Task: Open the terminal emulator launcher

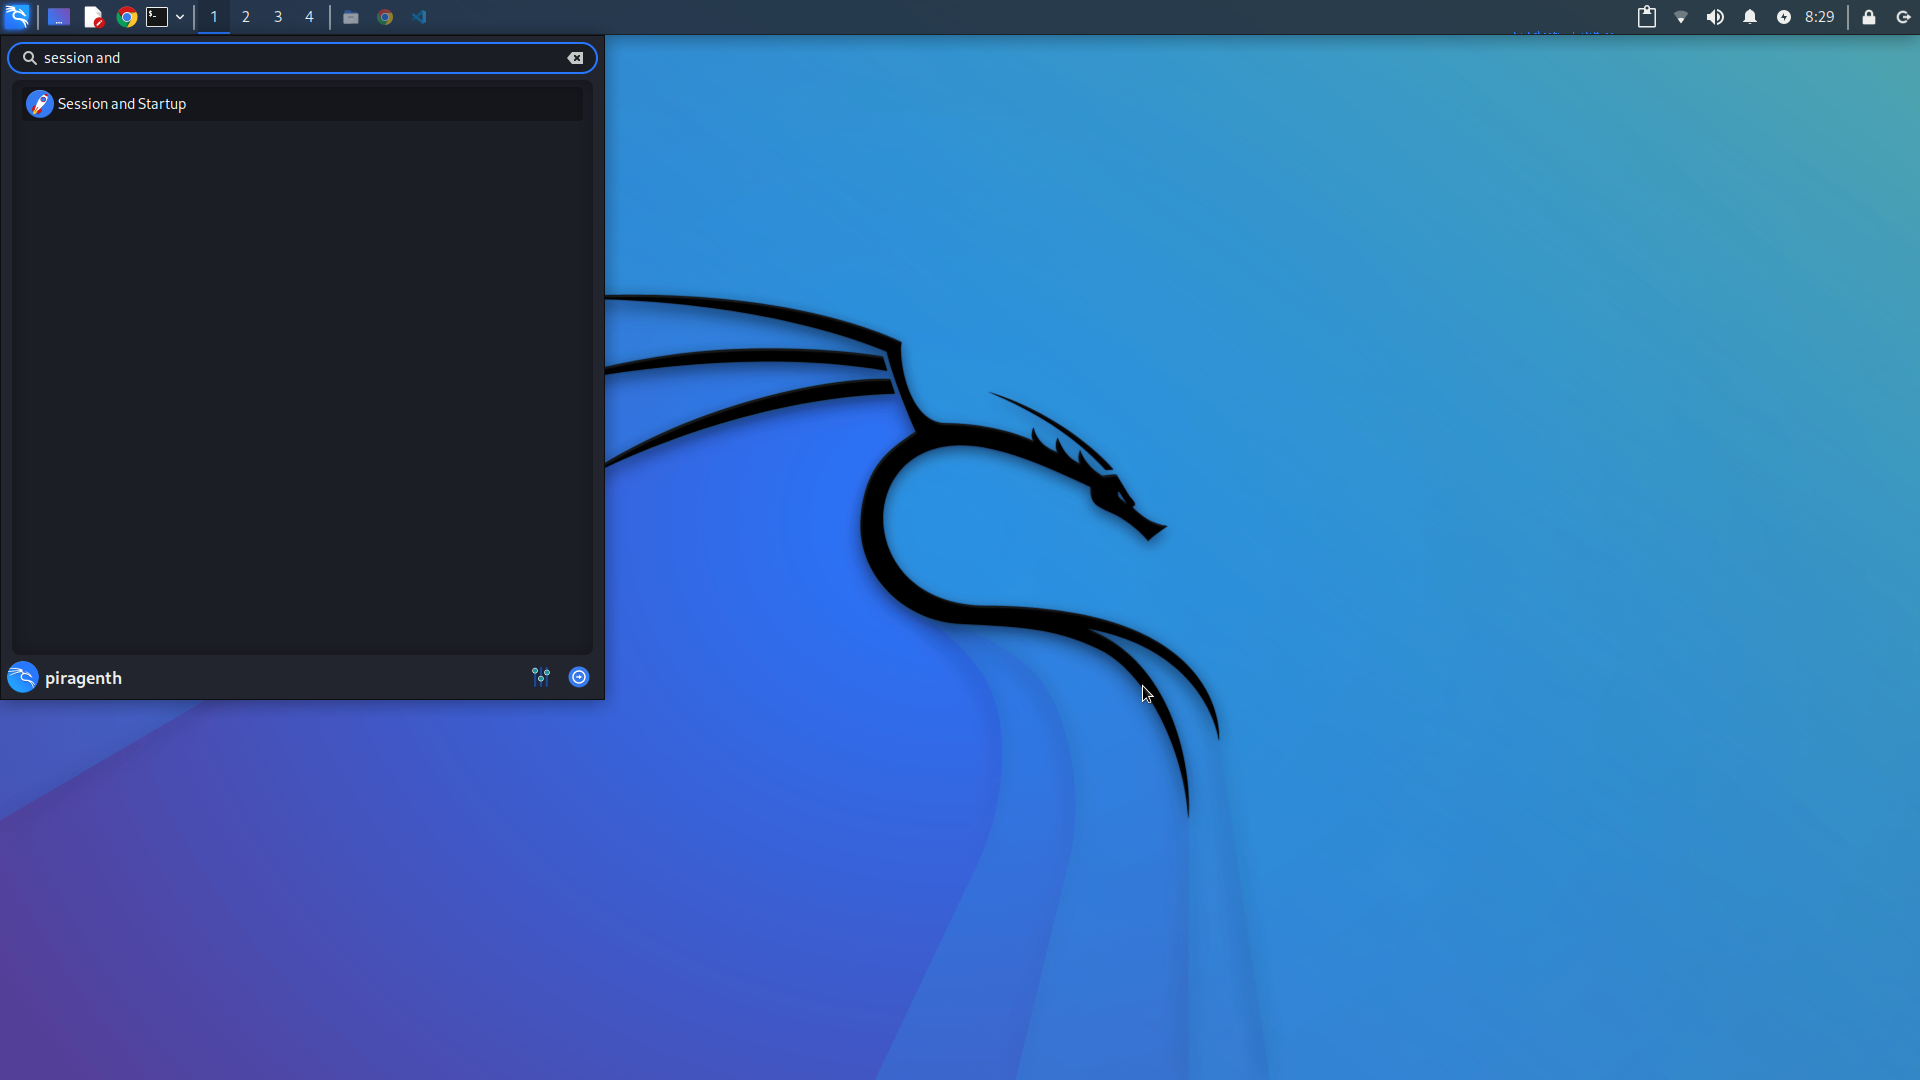Action: 157,17
